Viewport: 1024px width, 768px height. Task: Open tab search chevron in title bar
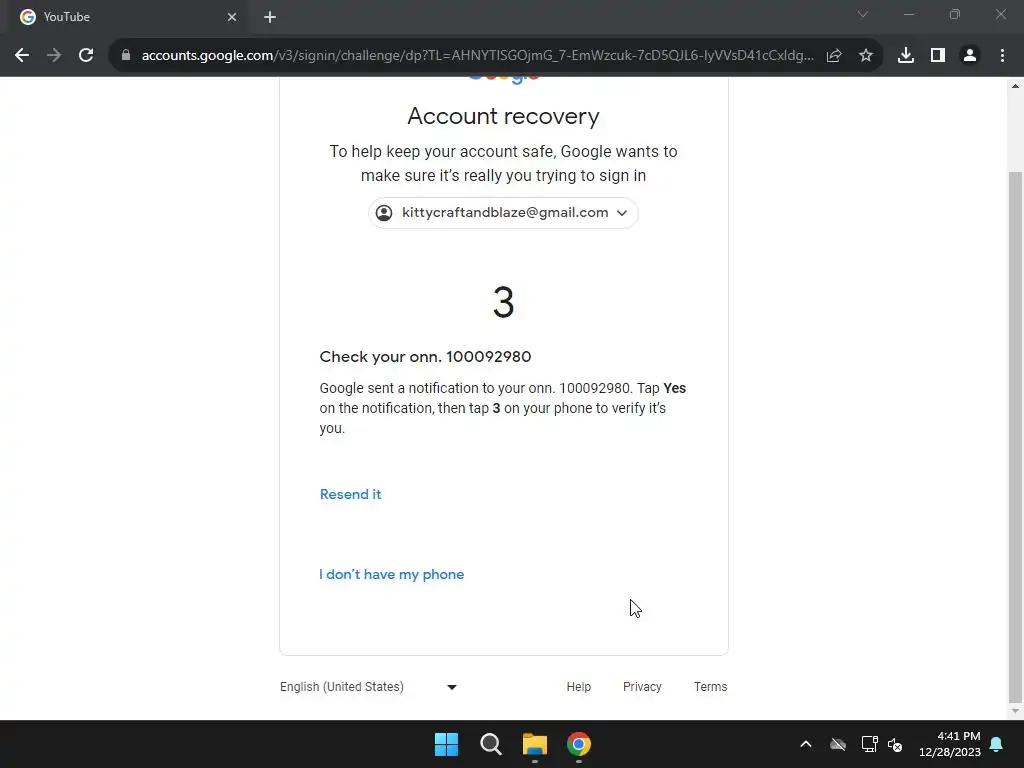coord(863,14)
